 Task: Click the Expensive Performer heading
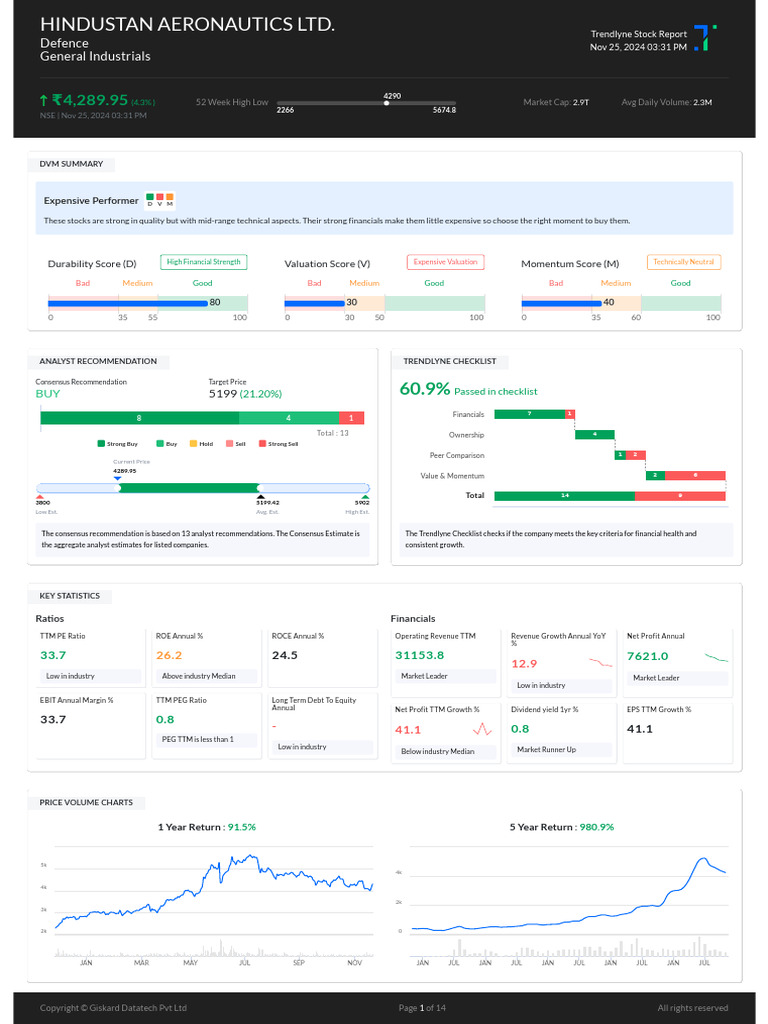[91, 200]
